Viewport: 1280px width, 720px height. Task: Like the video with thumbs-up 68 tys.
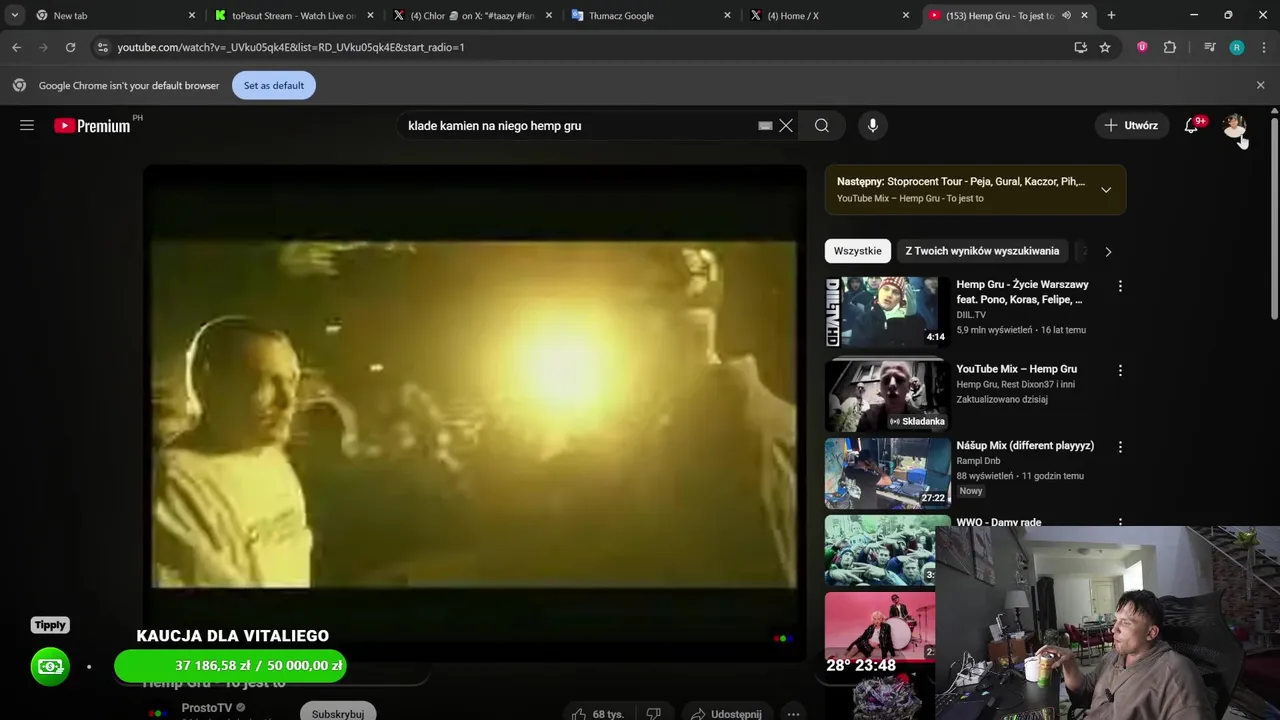click(x=597, y=713)
